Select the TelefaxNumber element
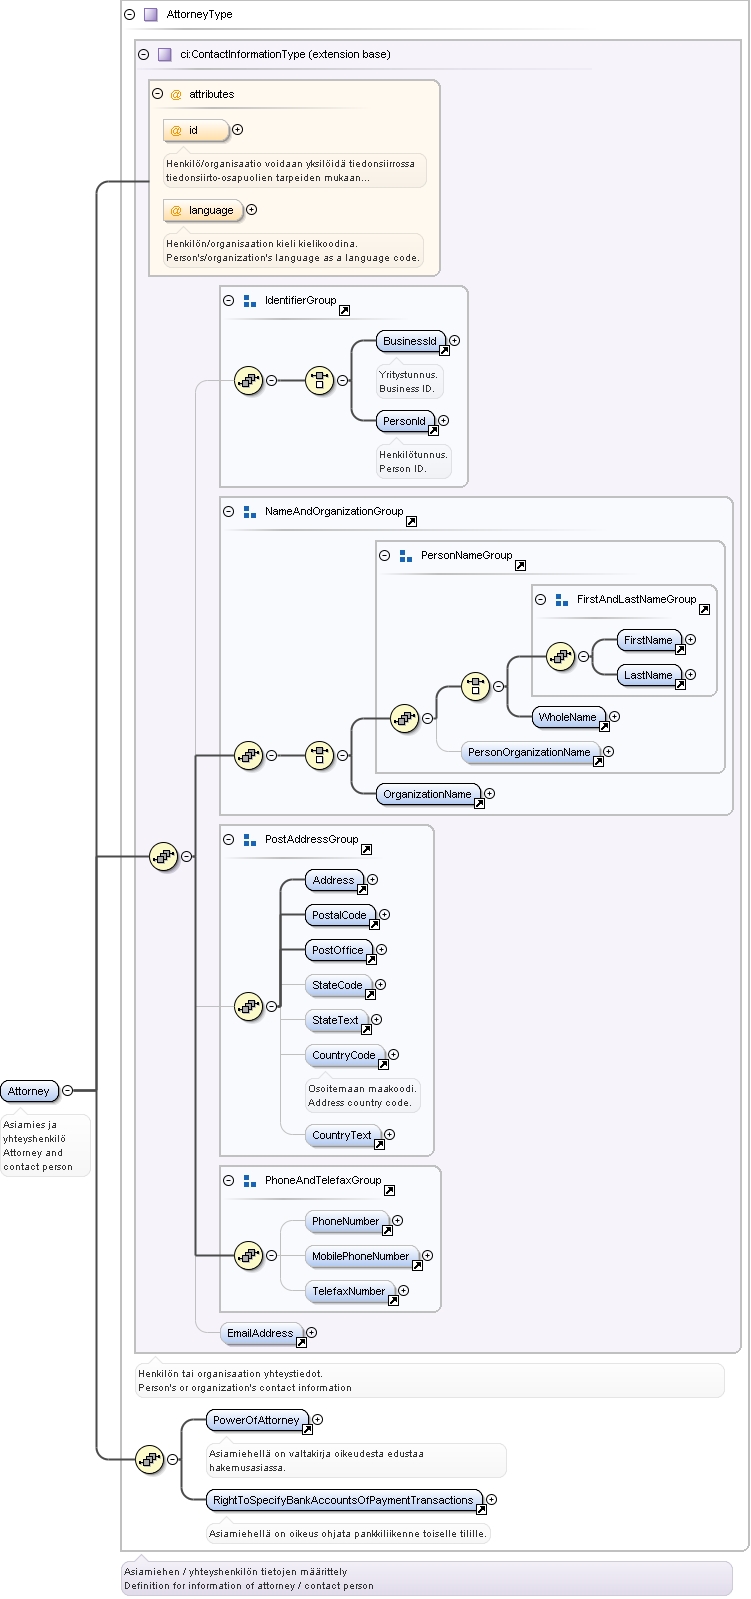Viewport: 751px width, 1599px height. (x=350, y=1291)
